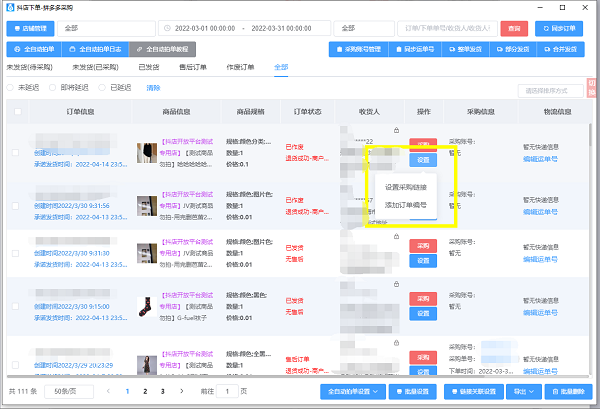This screenshot has width=600, height=409.
Task: Click the red 查询 search button
Action: pyautogui.click(x=514, y=28)
